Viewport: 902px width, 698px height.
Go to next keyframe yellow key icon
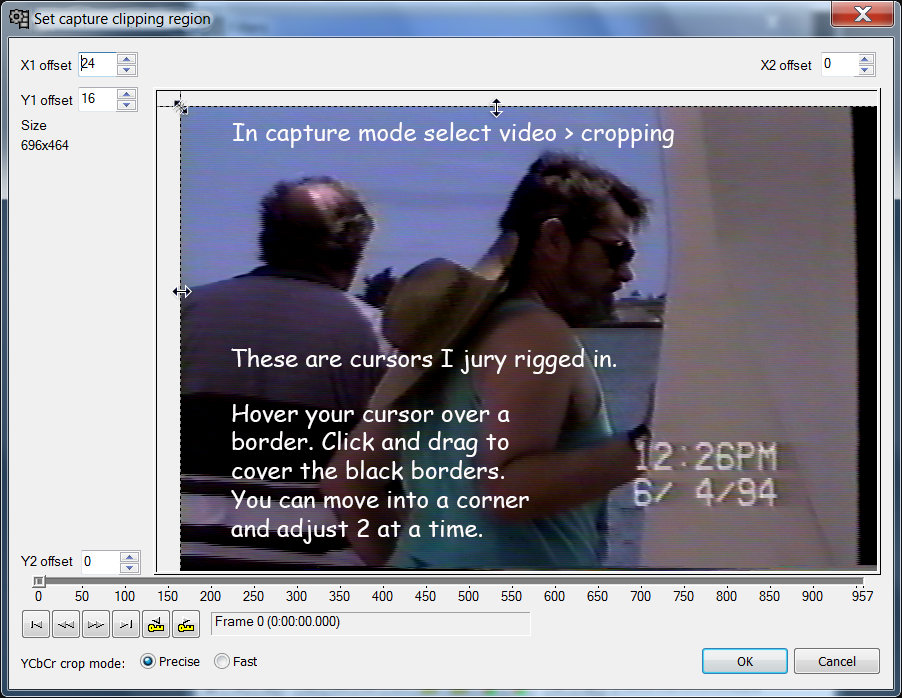[x=186, y=624]
